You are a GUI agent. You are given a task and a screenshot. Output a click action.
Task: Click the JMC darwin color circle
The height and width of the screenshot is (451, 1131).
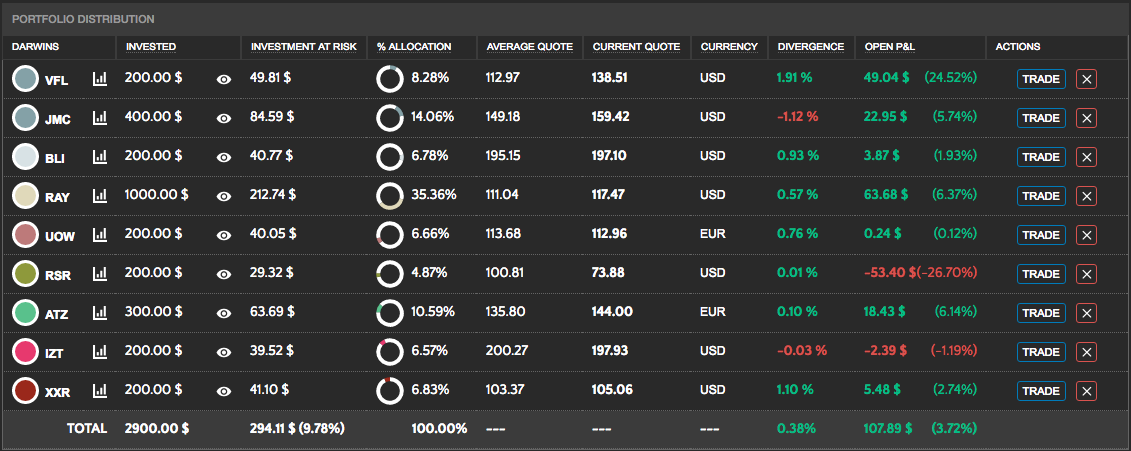point(26,118)
